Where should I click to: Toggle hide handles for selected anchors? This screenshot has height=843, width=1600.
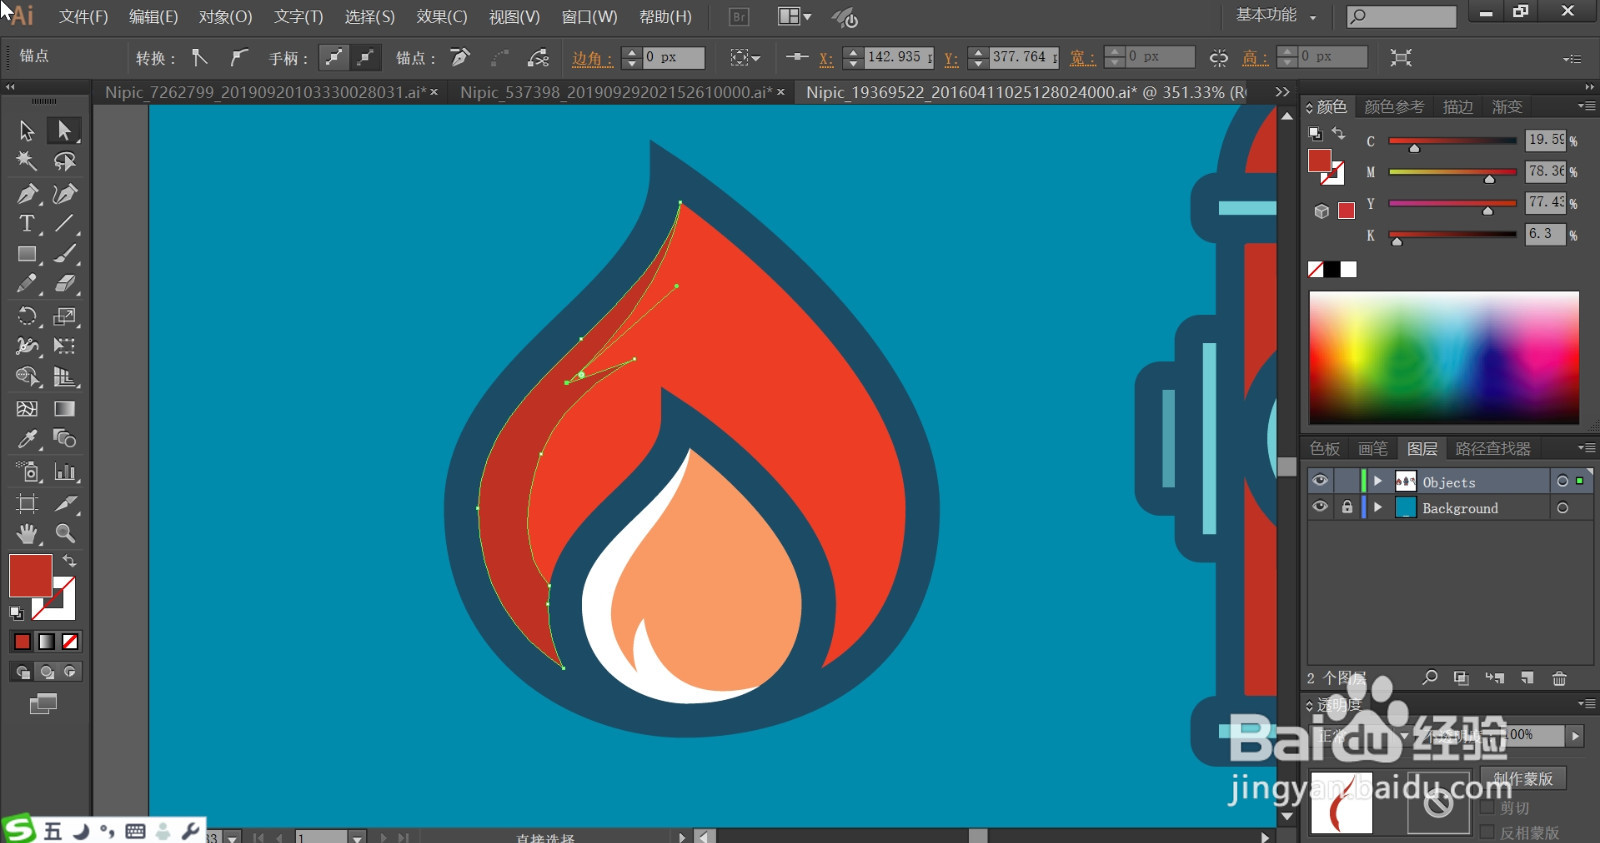click(x=367, y=58)
